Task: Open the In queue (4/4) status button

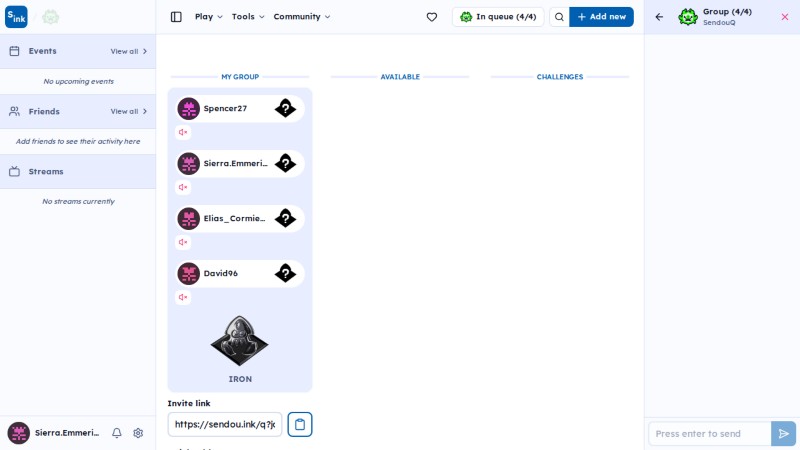Action: (x=498, y=17)
